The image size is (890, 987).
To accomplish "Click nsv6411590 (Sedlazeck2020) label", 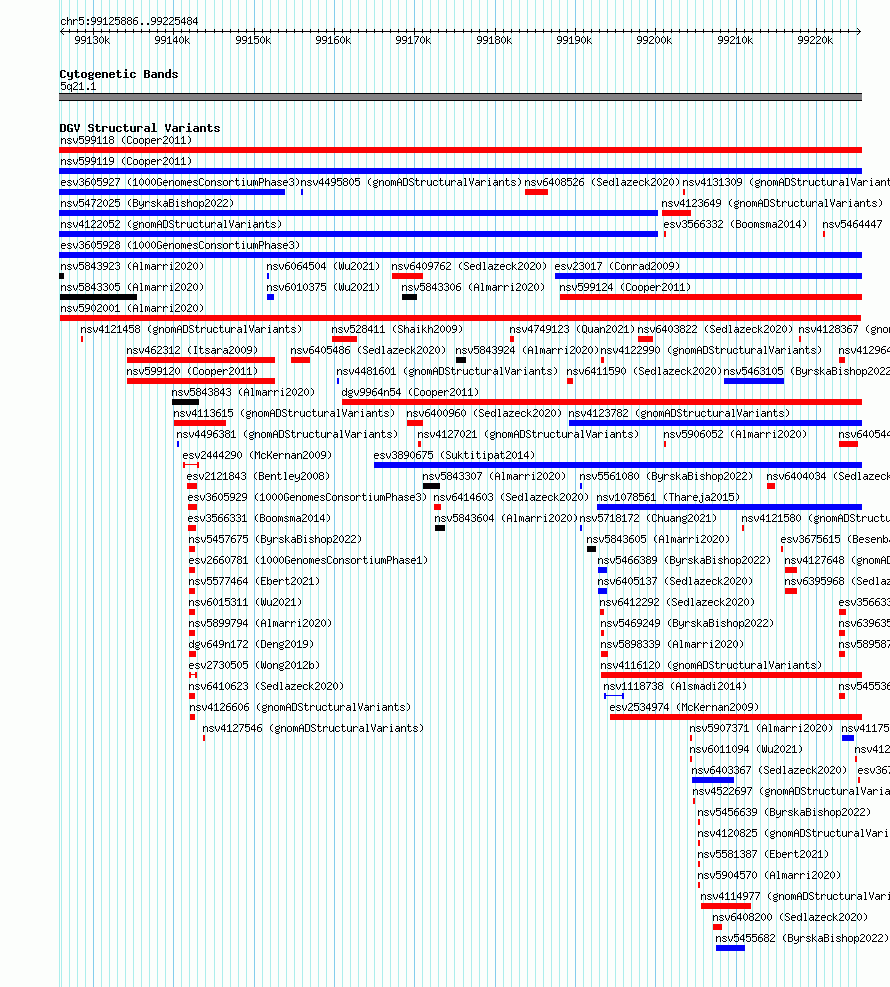I will coord(644,371).
